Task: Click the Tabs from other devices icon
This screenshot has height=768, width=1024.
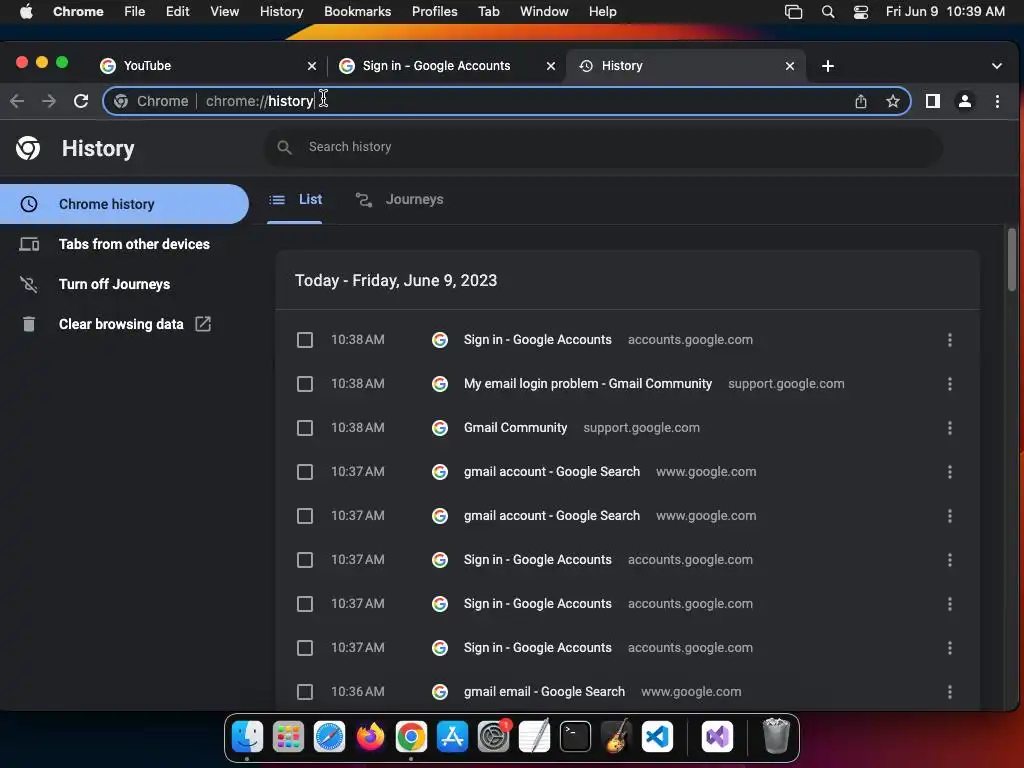Action: pos(29,244)
